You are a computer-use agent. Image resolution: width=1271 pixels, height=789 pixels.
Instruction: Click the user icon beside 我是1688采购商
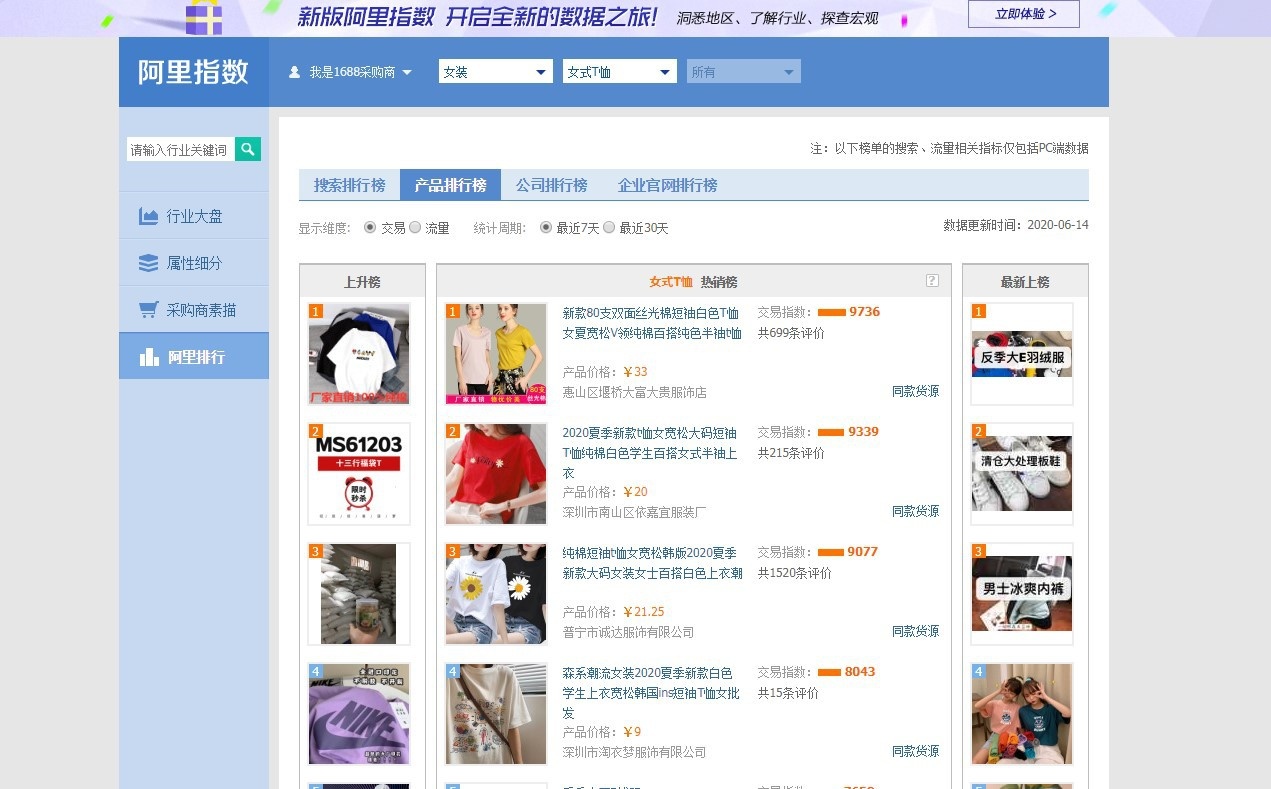coord(294,72)
